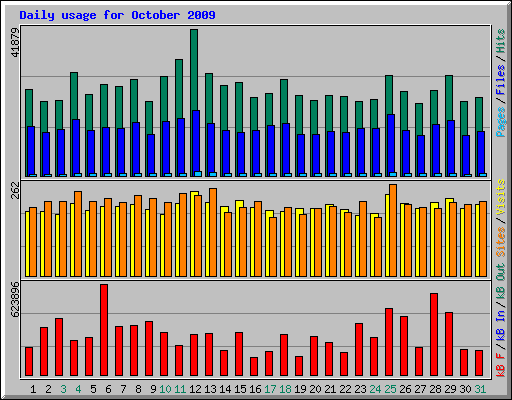
Task: Click the yellow Visits bar for day 25
Action: click(387, 235)
